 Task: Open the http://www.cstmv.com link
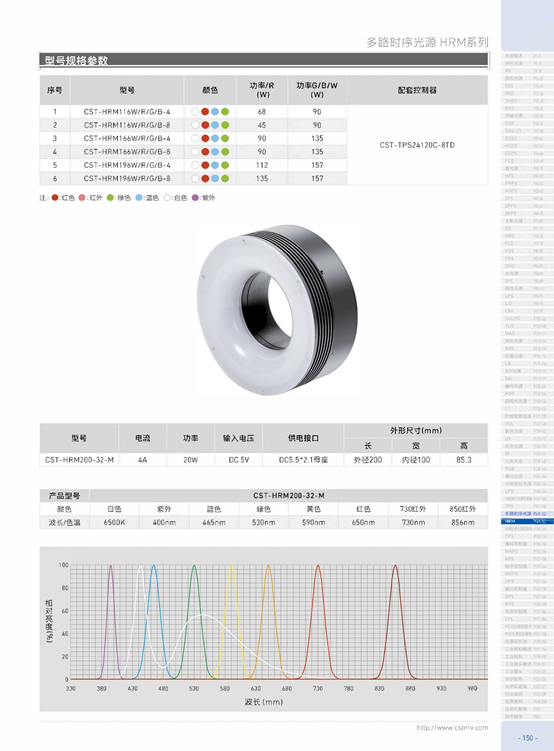[x=452, y=727]
